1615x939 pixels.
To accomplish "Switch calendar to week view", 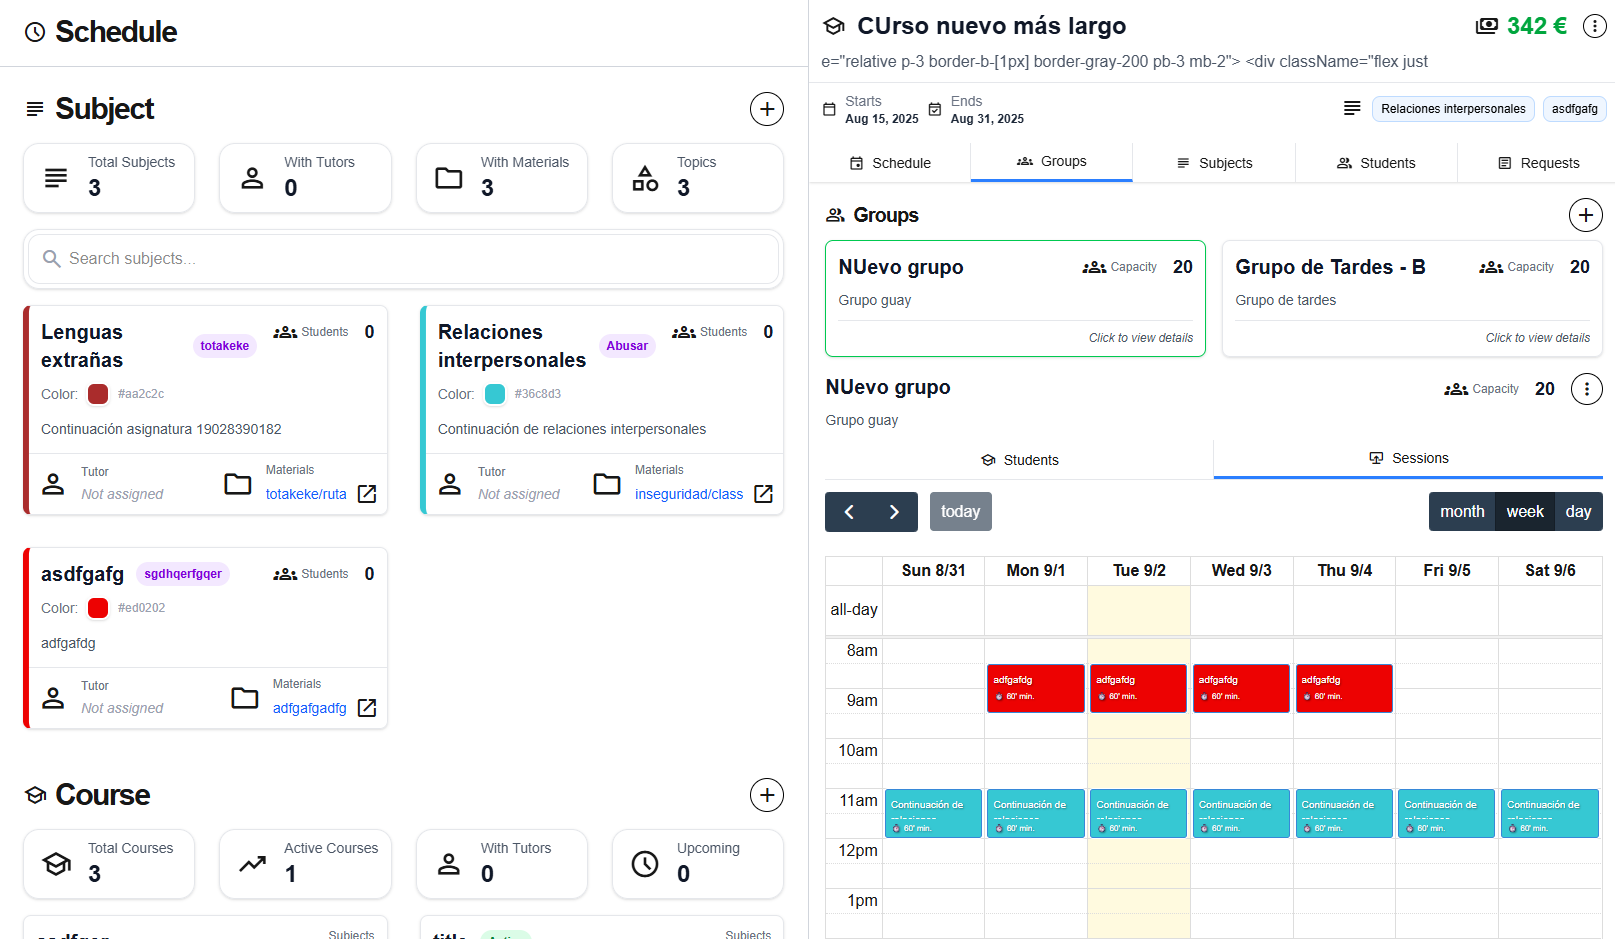I will 1524,512.
